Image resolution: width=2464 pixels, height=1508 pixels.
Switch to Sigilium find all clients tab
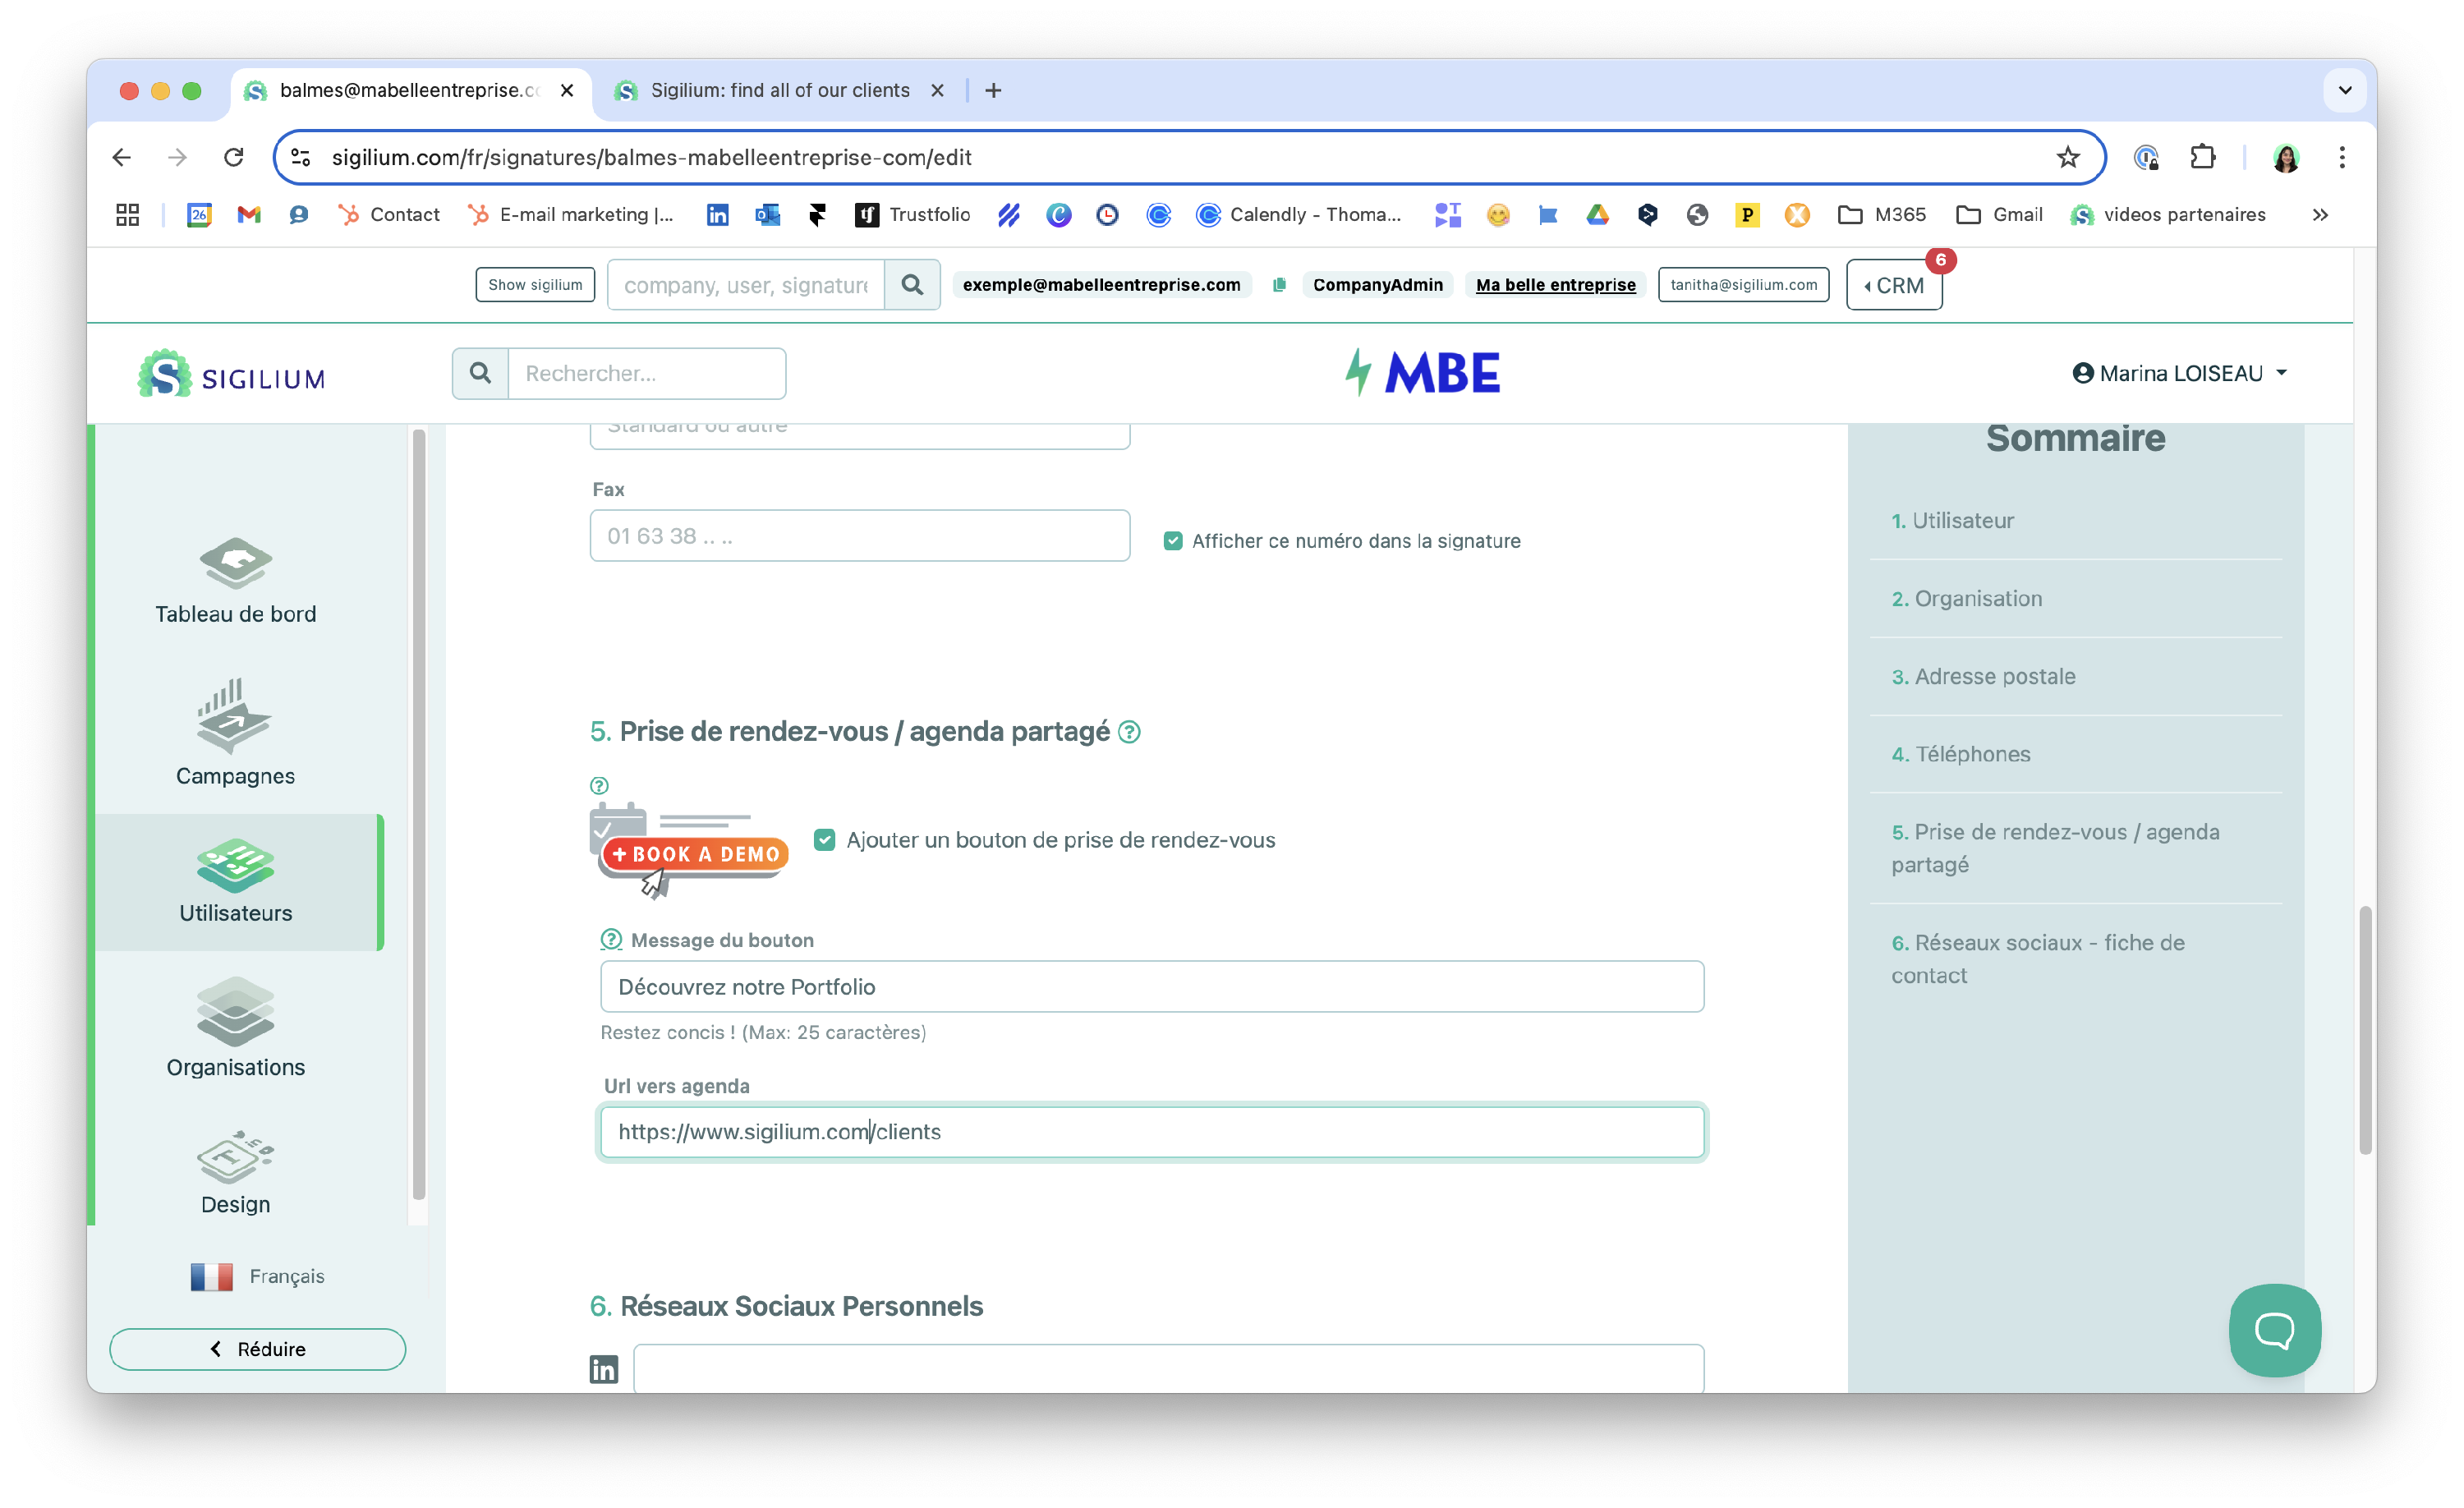[779, 90]
